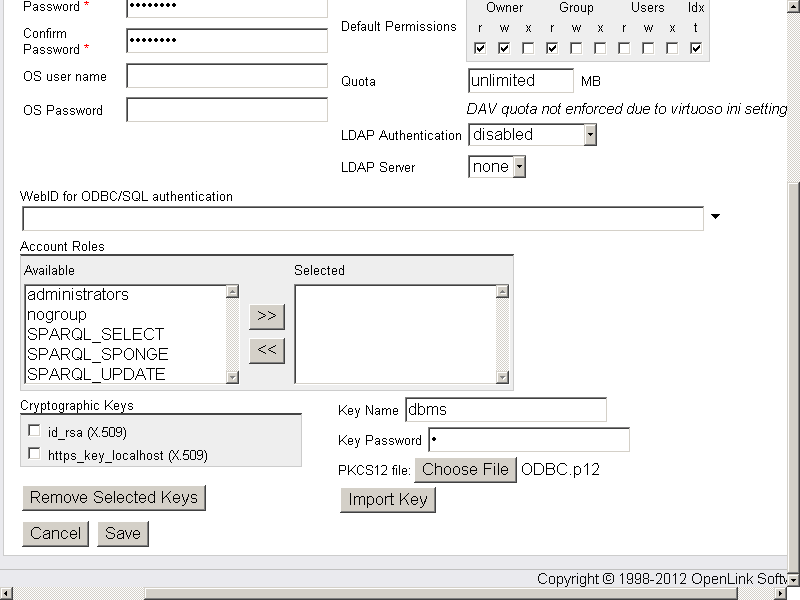Select SPARQL_UPDATE in Available roles
This screenshot has height=600, width=800.
(96, 374)
